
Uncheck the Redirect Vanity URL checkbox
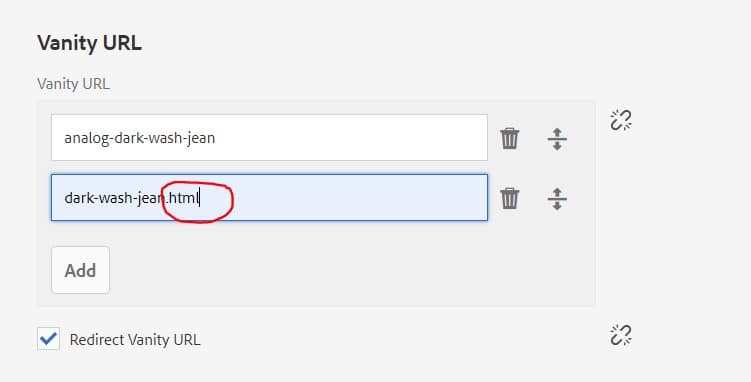point(48,339)
